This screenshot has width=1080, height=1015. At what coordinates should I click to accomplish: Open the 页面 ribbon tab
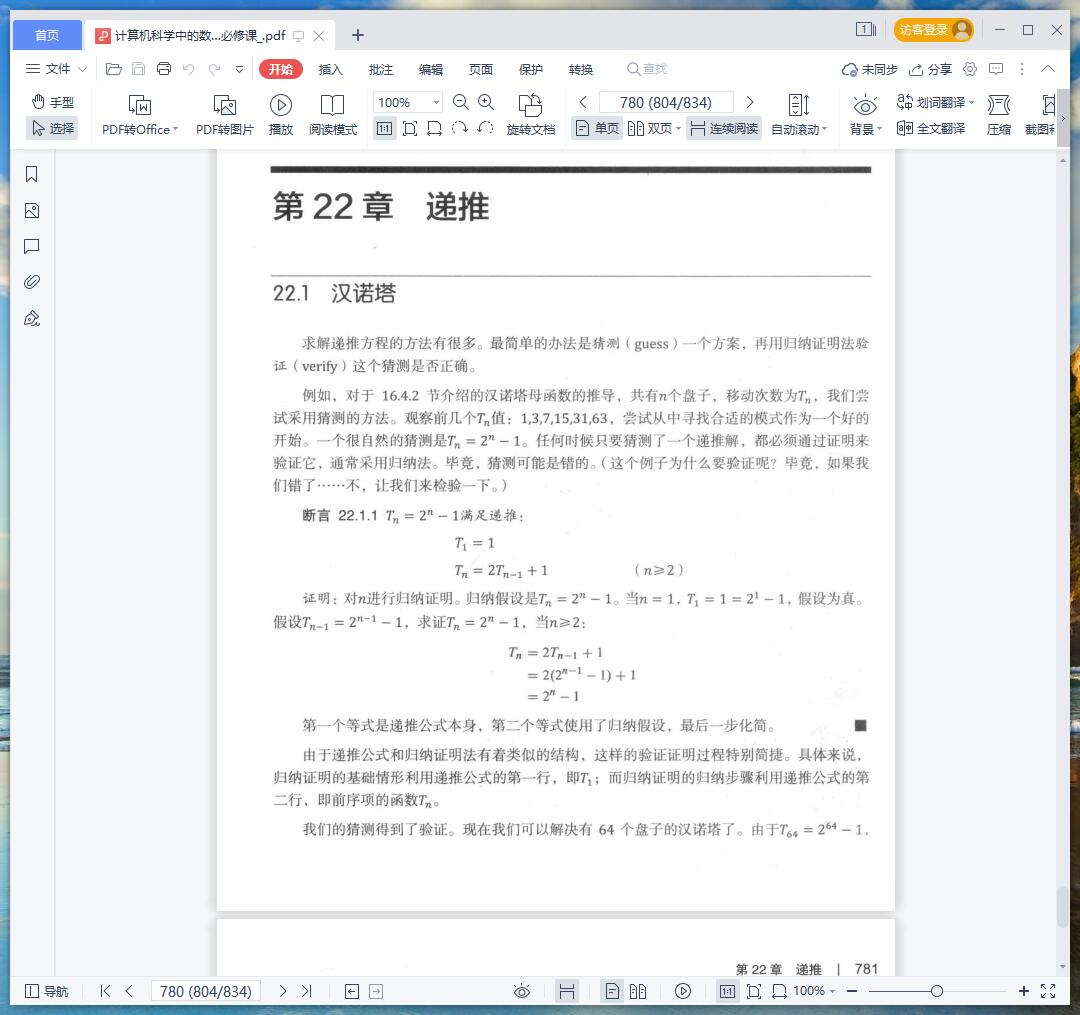(481, 69)
